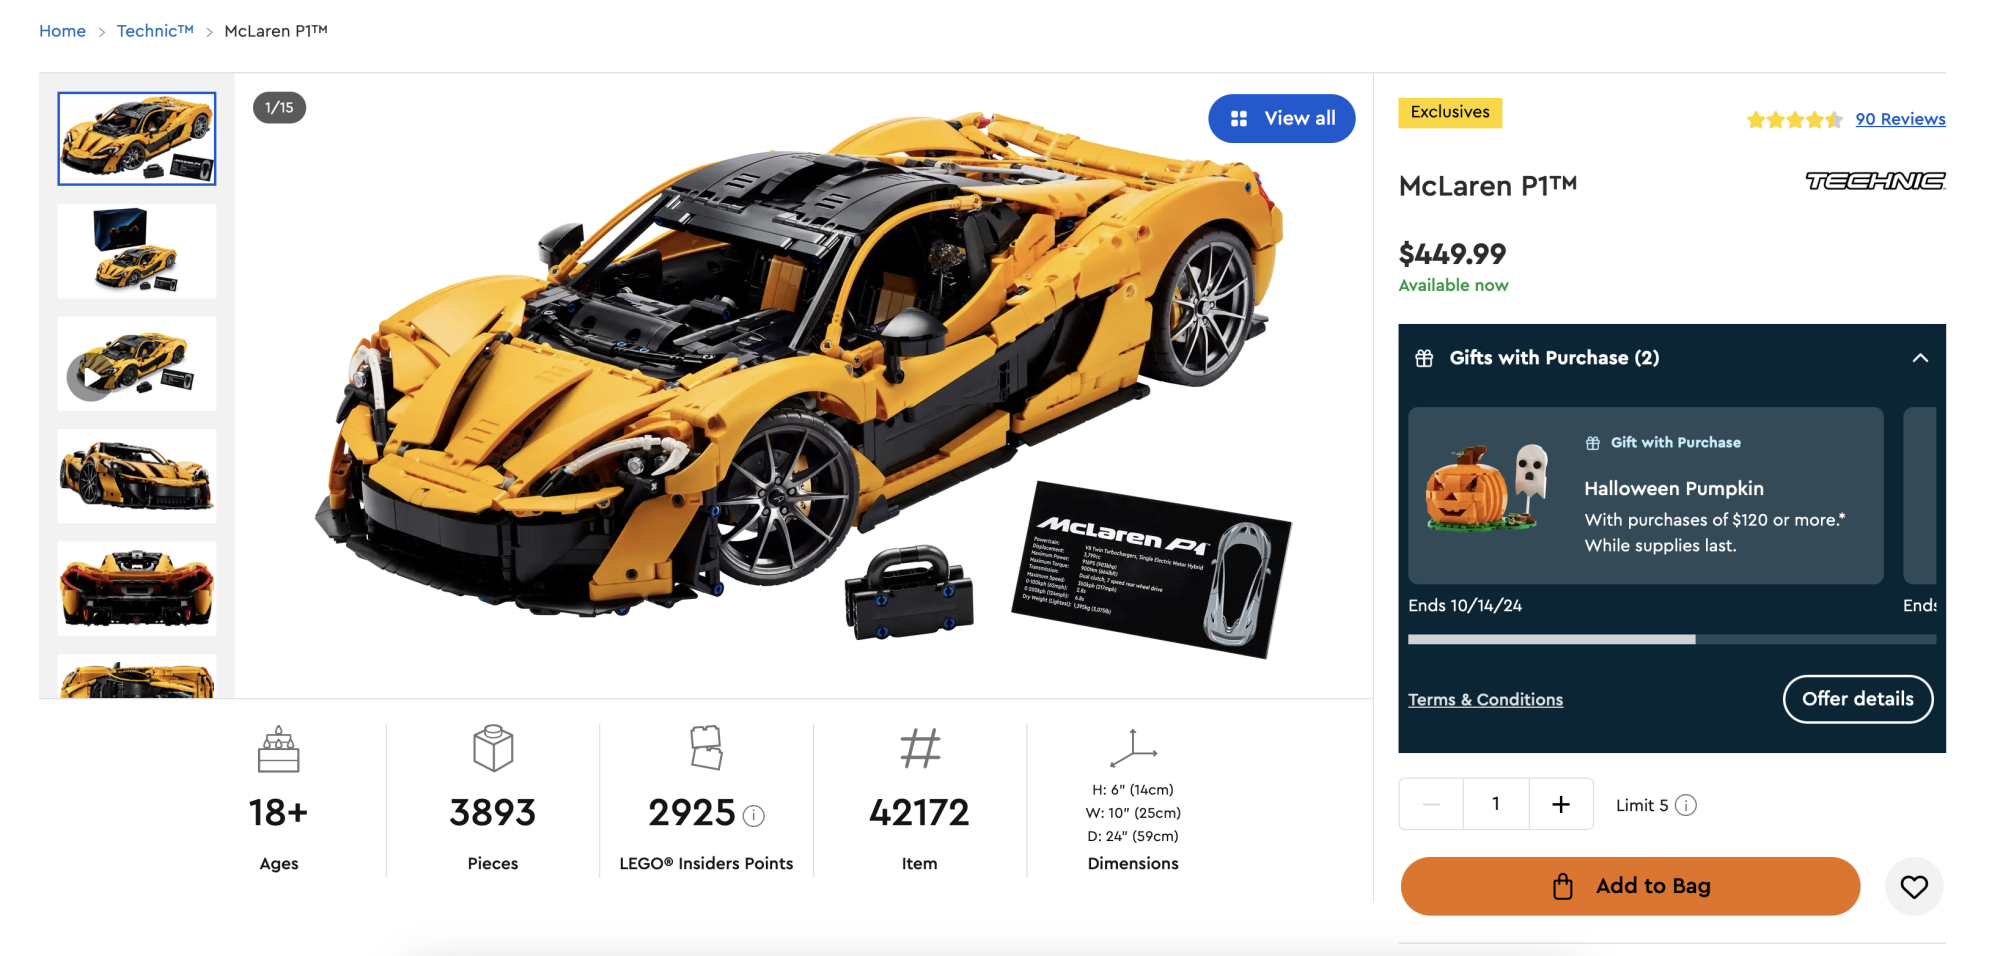This screenshot has width=2000, height=956.
Task: Collapse the Gifts with Purchase panel
Action: tap(1920, 358)
